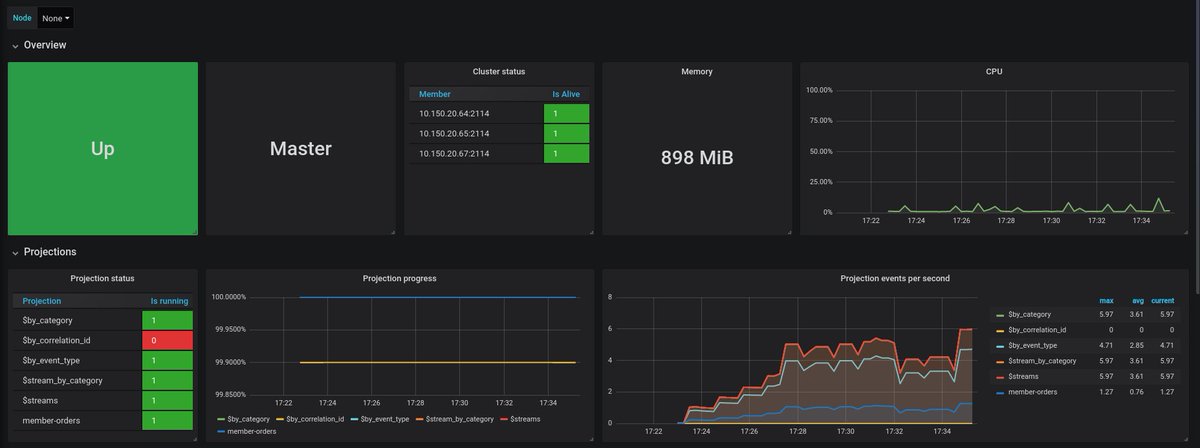Open the Node variable None dropdown
1200x448 pixels.
56,18
